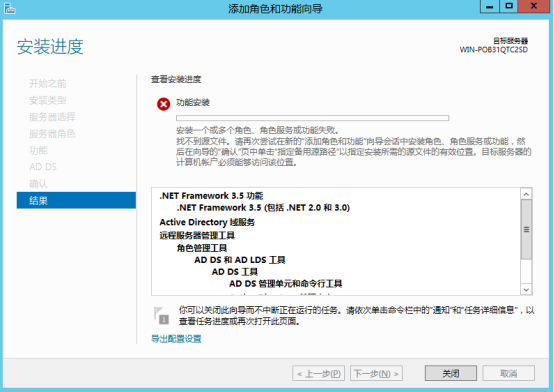This screenshot has height=392, width=554.
Task: Select the 确认 step in sidebar
Action: click(39, 184)
